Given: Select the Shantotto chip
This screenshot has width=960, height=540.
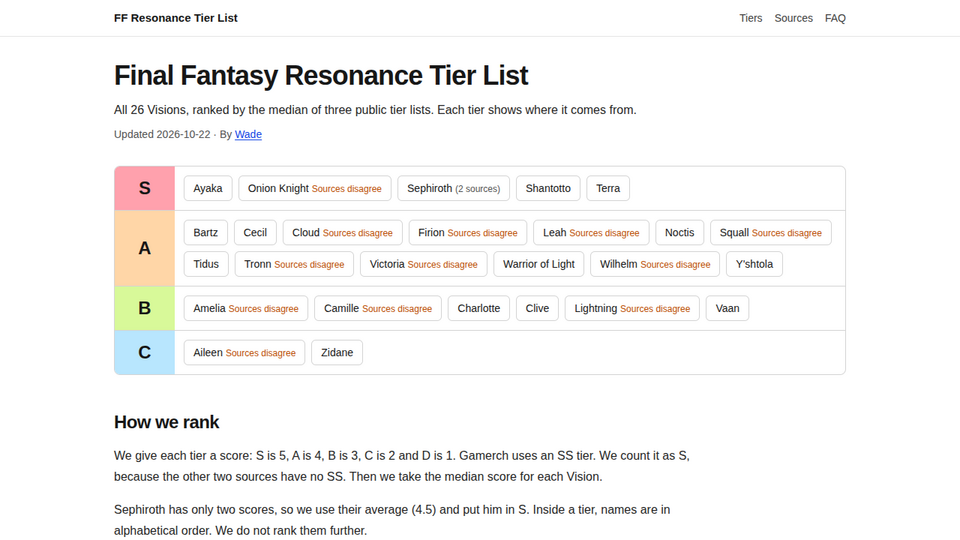Looking at the screenshot, I should click(548, 188).
